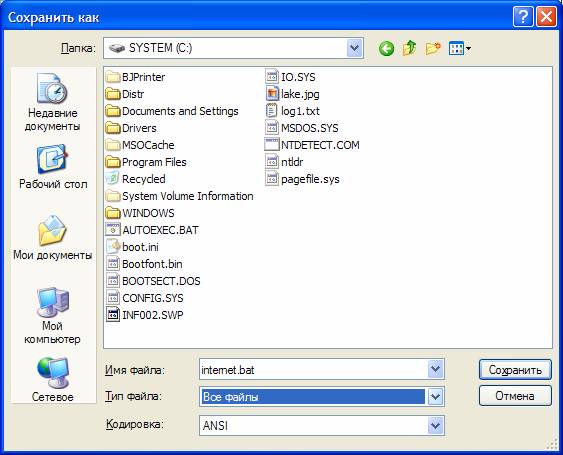Expand the Папка SYSTEM (C:) dropdown

tap(354, 48)
